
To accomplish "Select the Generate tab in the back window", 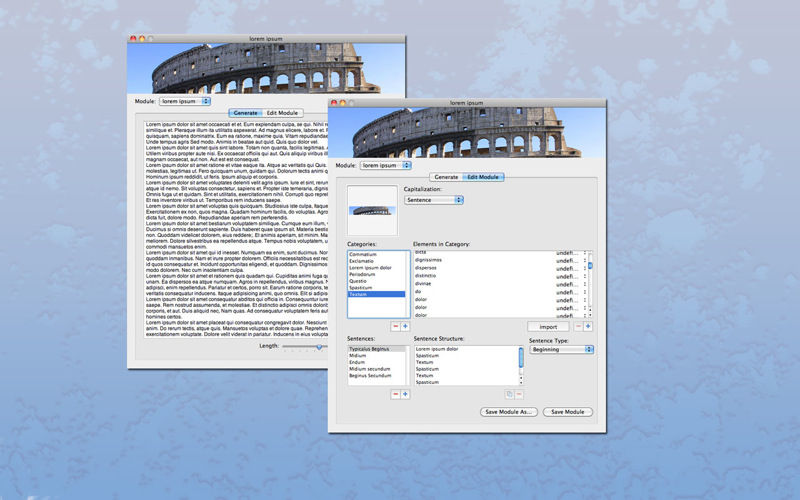I will 245,113.
